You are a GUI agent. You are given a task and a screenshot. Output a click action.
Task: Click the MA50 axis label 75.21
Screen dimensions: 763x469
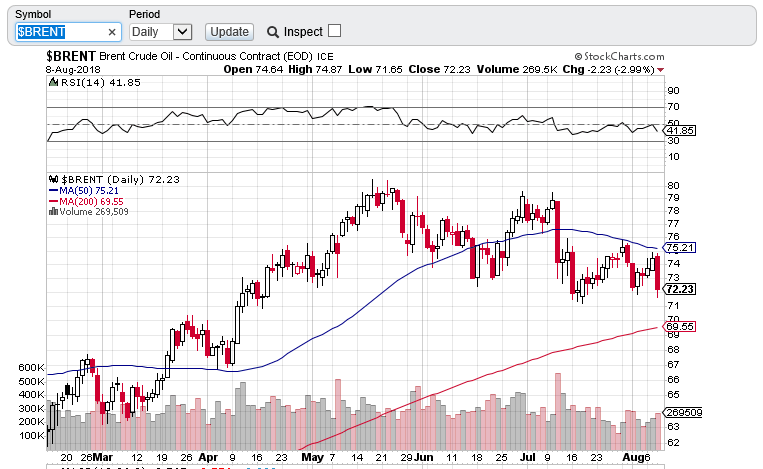(x=680, y=248)
